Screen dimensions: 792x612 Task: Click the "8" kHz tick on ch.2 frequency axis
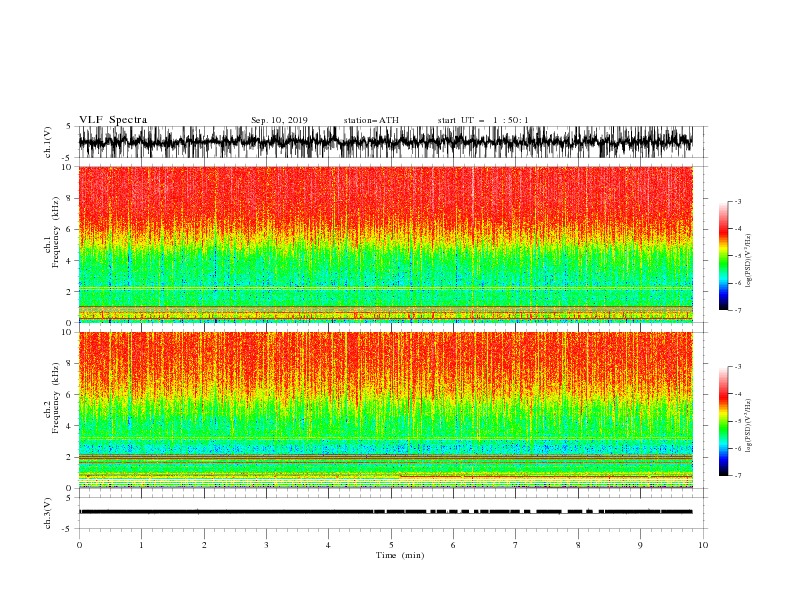[x=70, y=363]
